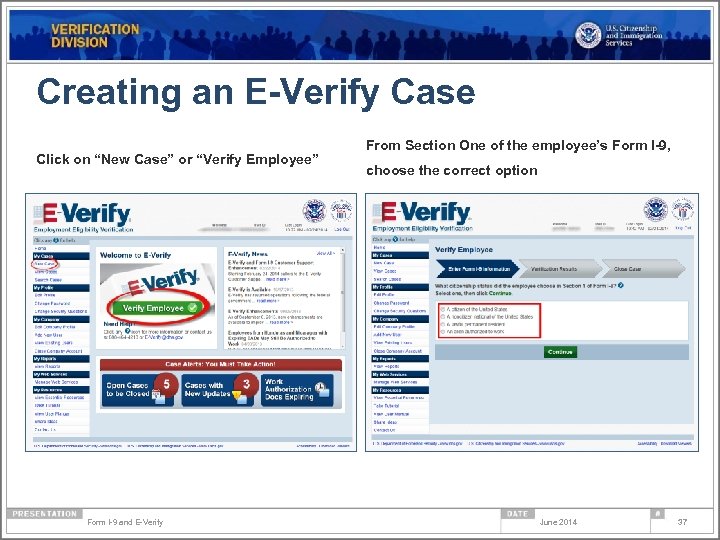
Task: Click the calendar folder icon on Open Cases tile
Action: [x=158, y=397]
